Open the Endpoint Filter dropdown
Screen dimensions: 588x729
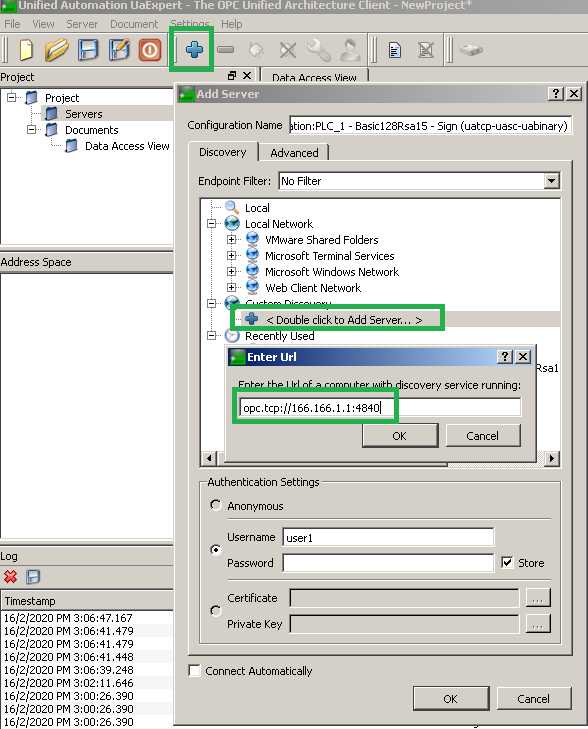[x=551, y=180]
